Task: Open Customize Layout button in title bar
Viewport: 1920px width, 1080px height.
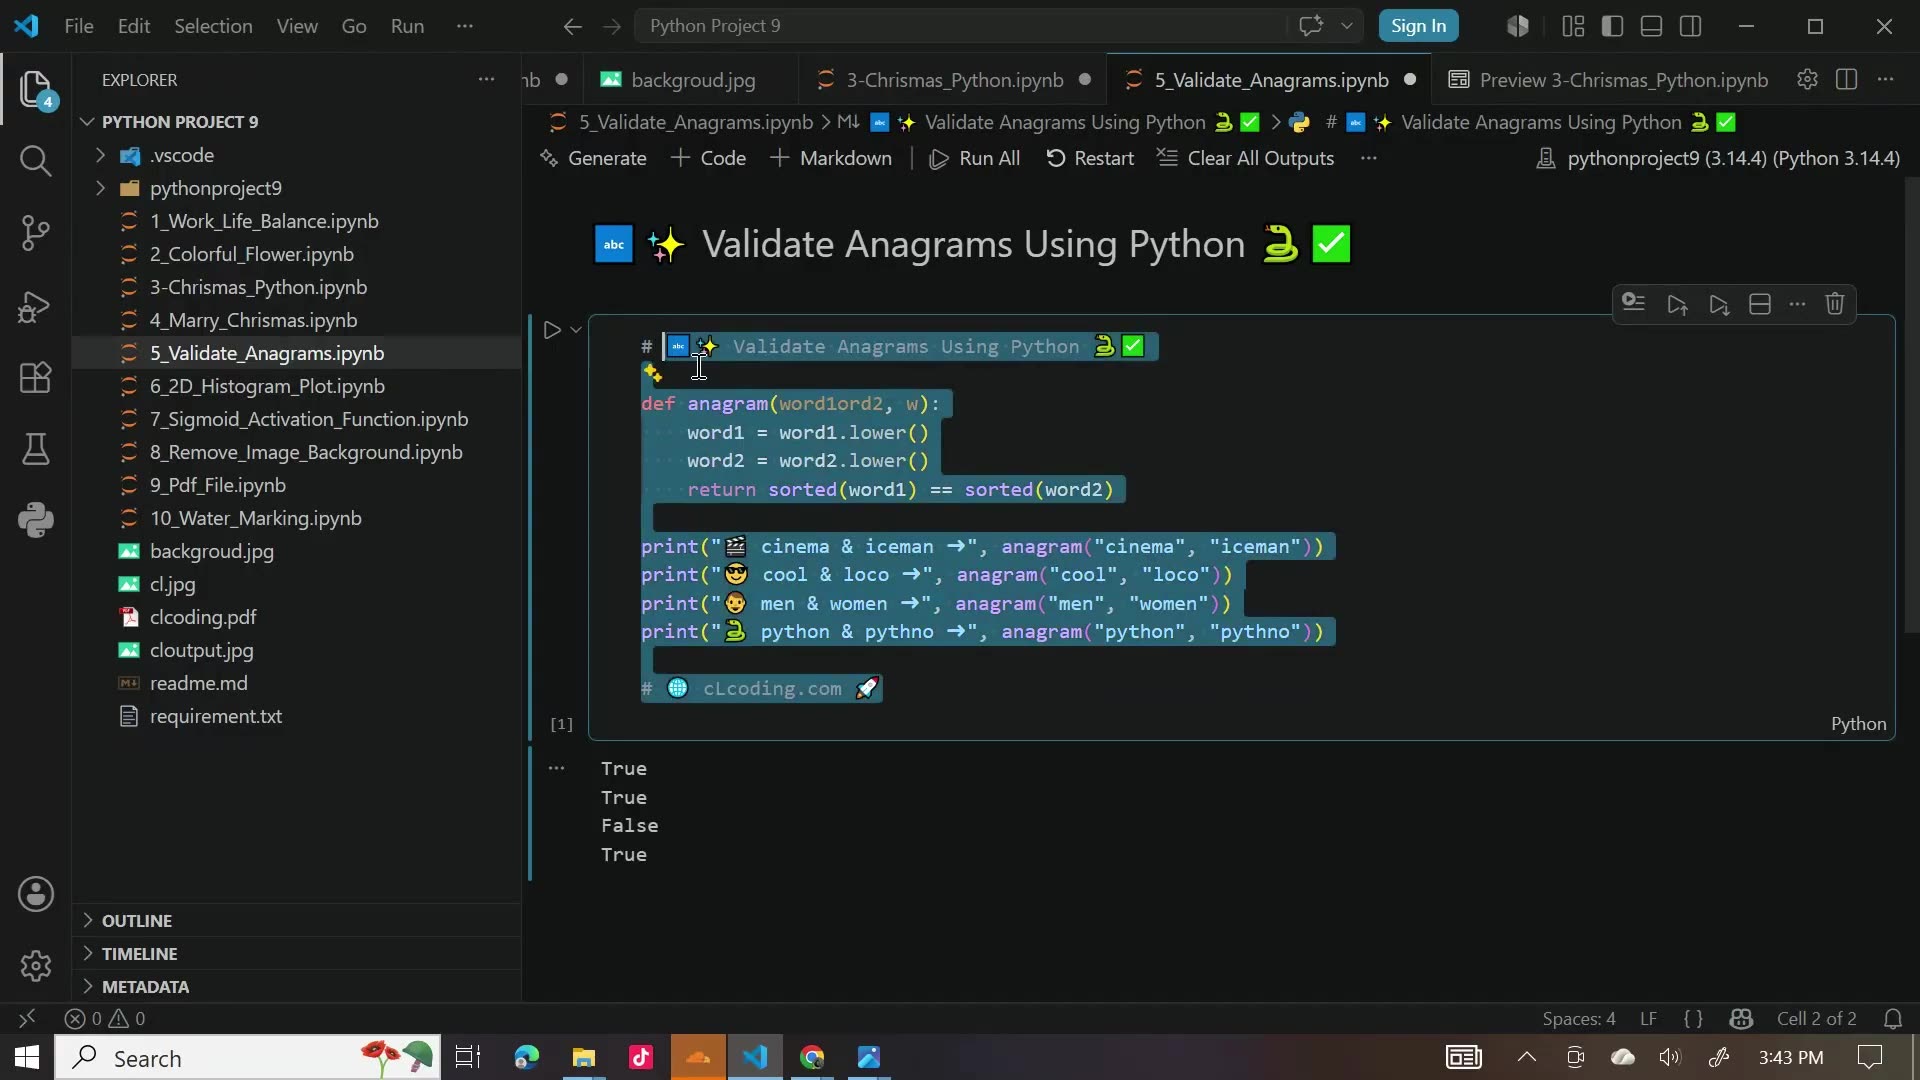Action: pos(1573,26)
